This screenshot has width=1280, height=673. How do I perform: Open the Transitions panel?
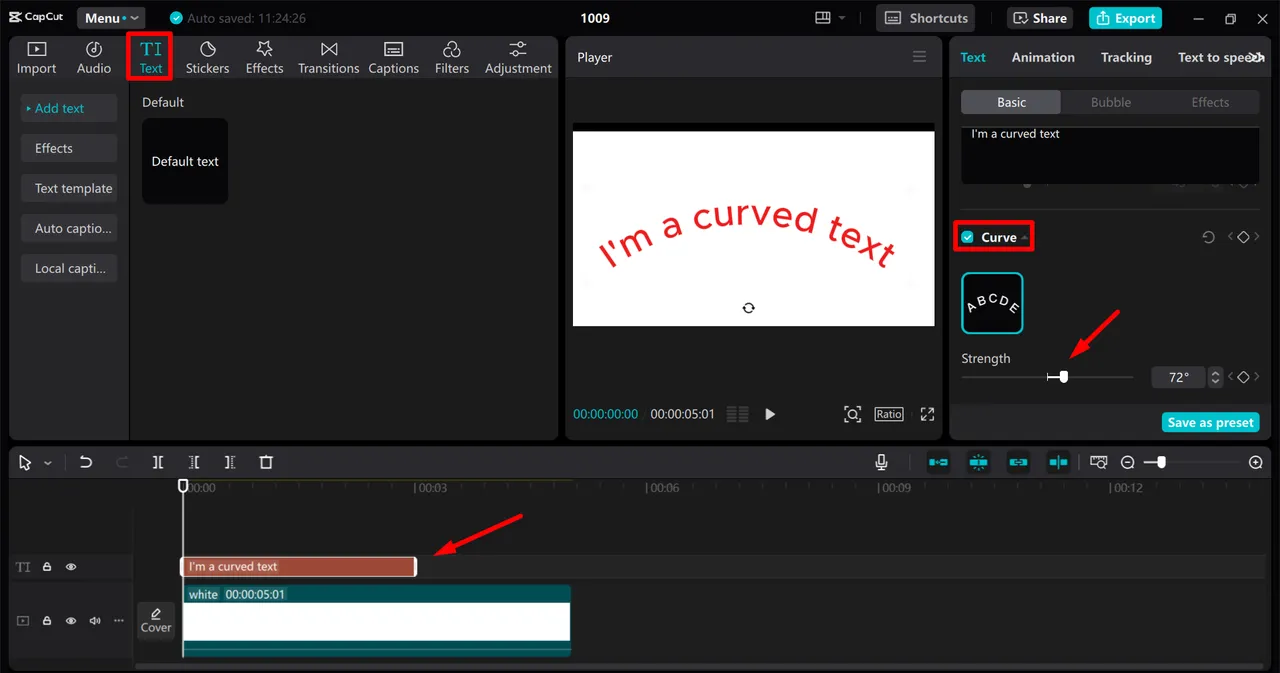coord(328,57)
